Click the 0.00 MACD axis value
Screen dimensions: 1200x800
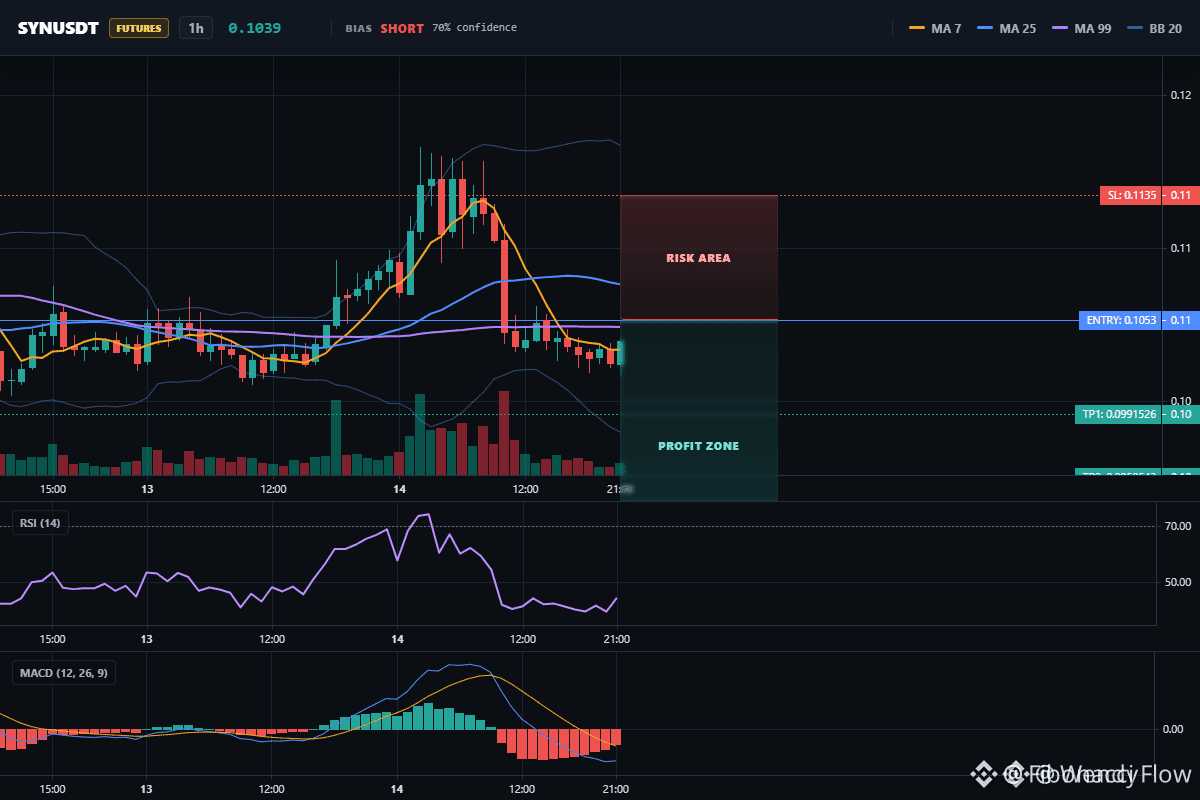point(1173,729)
